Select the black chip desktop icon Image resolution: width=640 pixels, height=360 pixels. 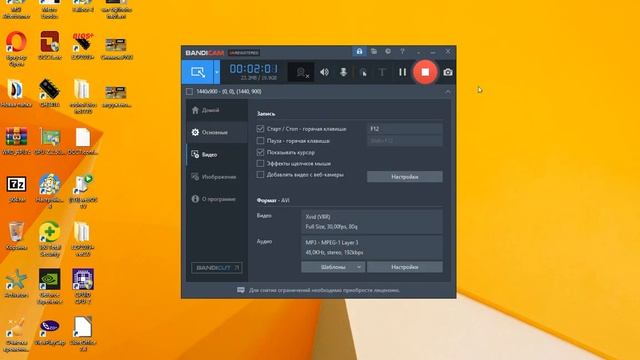point(50,93)
